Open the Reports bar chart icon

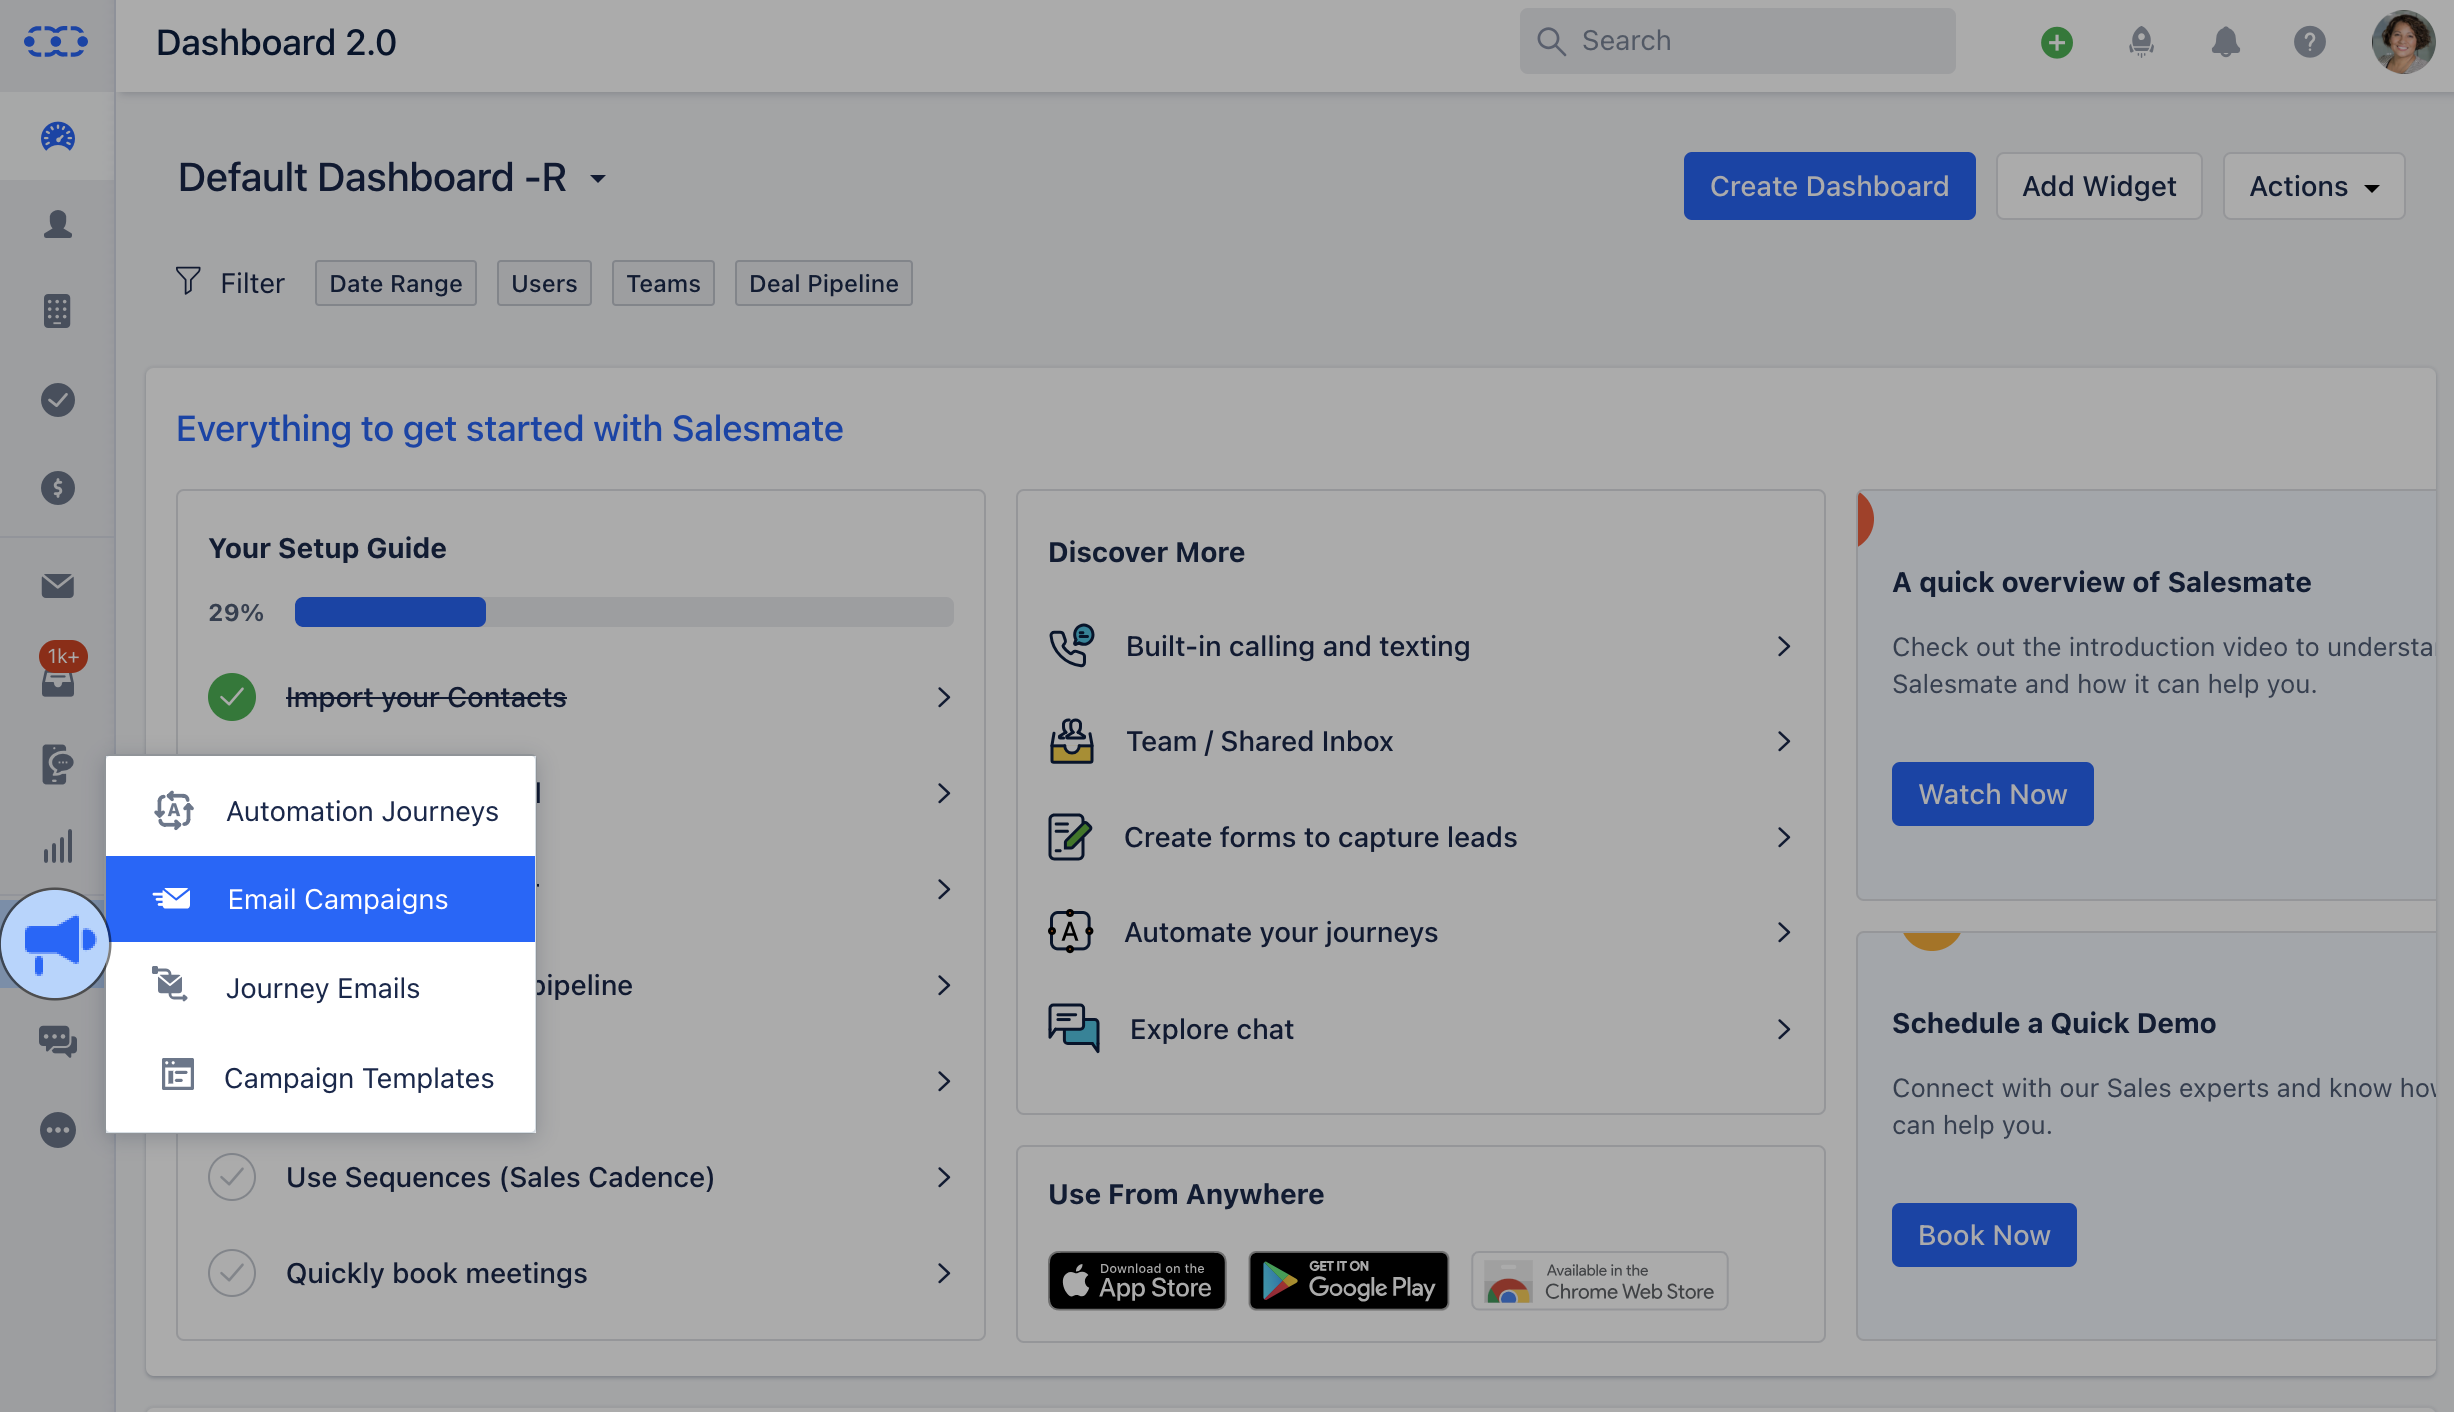[57, 847]
